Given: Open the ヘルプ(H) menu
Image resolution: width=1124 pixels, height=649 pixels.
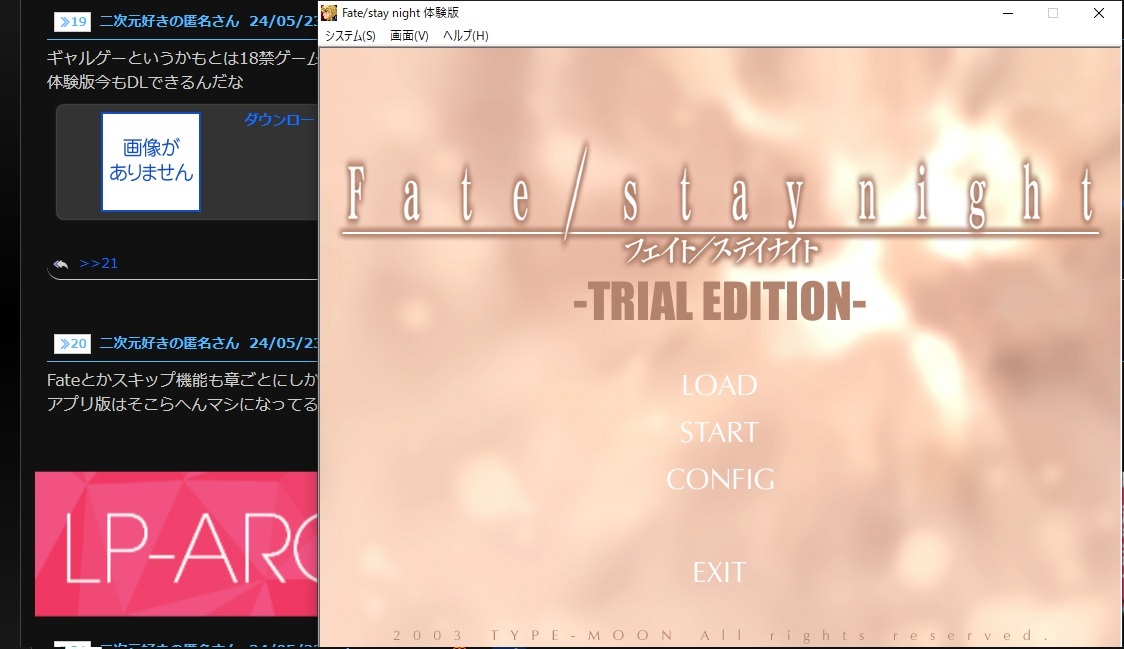Looking at the screenshot, I should pos(466,36).
